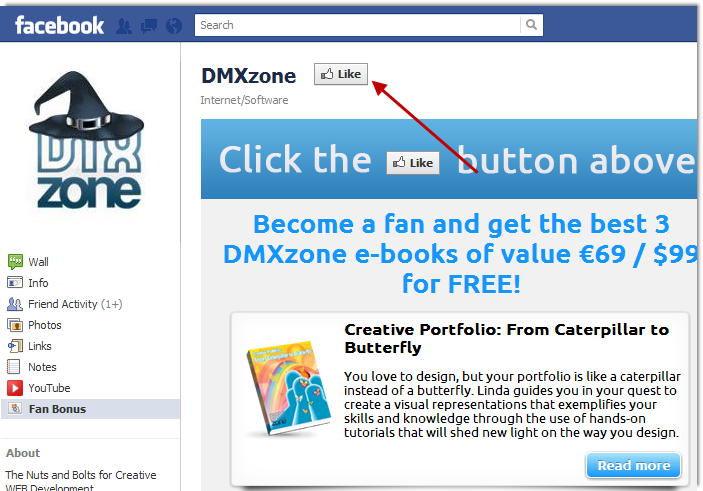Open the YouTube tab

pyautogui.click(x=49, y=388)
